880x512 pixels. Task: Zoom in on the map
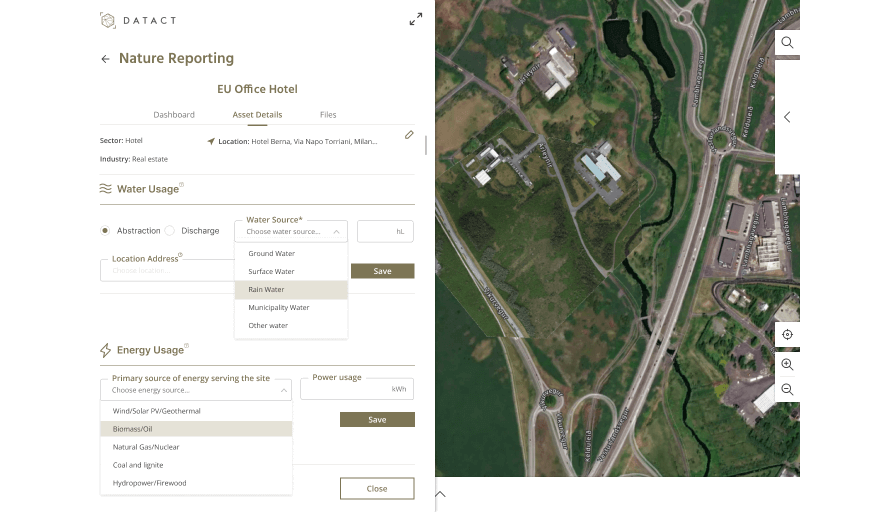click(787, 365)
